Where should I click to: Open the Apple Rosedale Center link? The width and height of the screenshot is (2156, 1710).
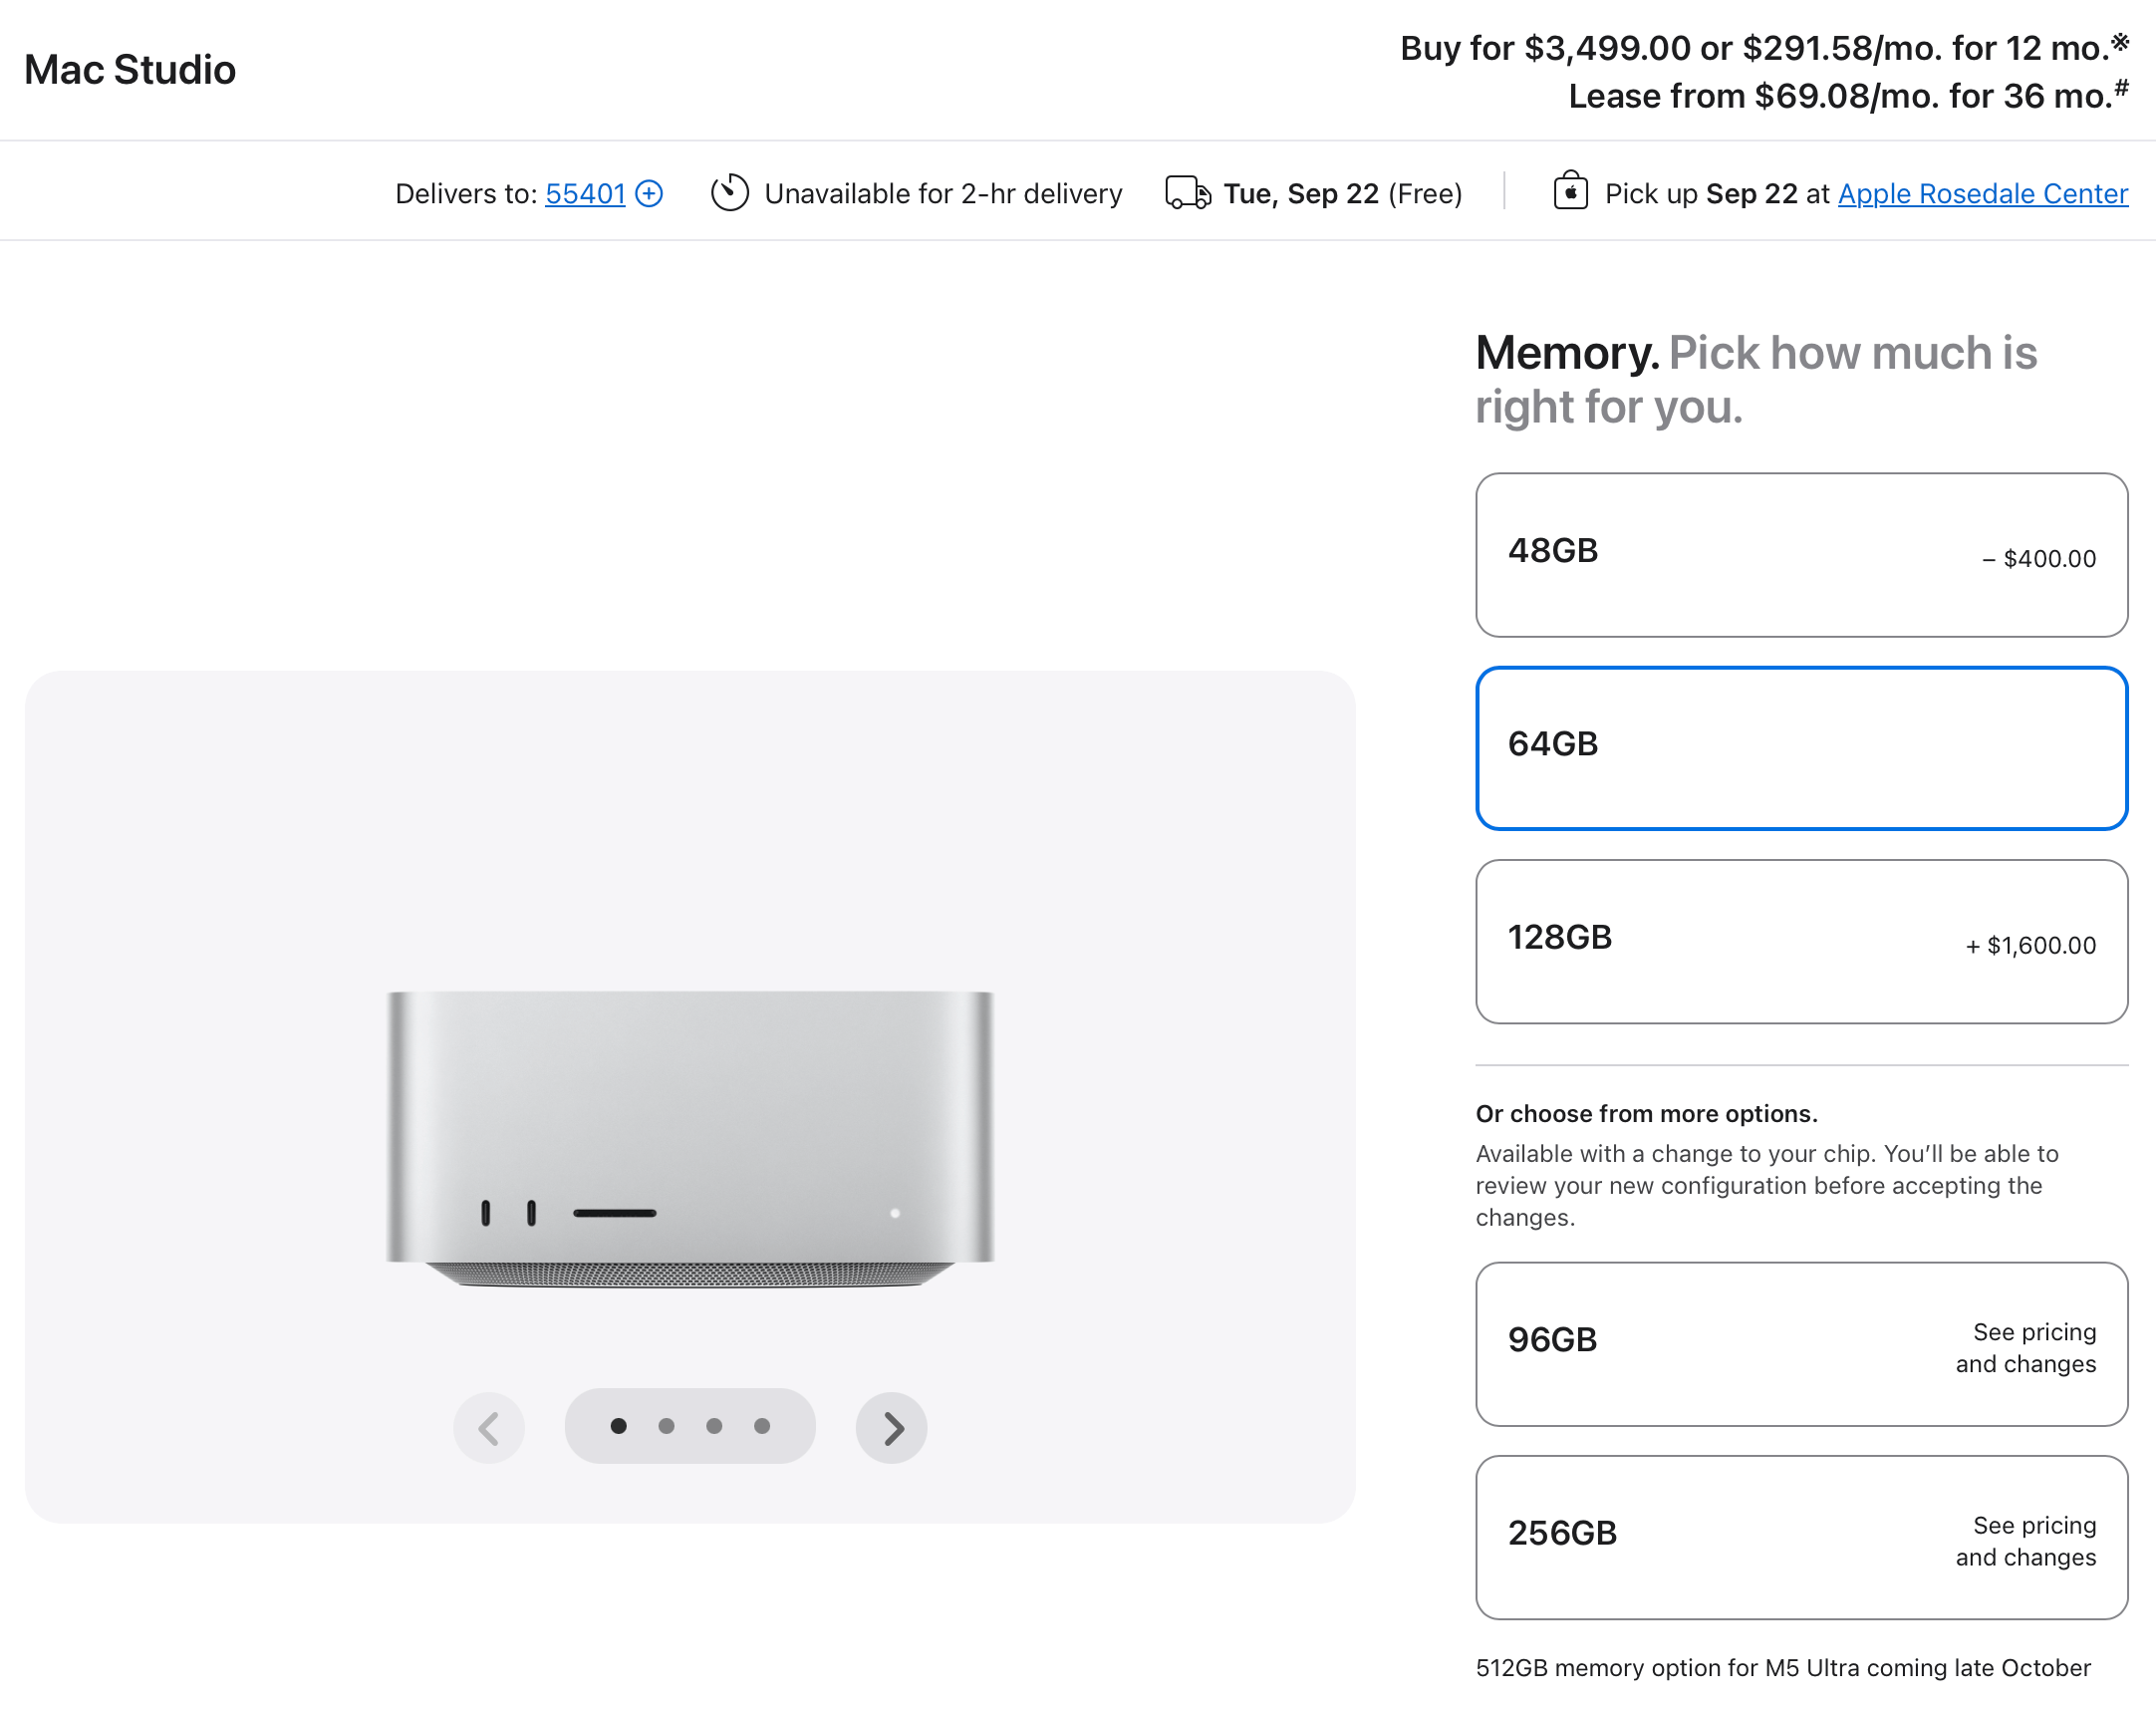(x=1982, y=193)
